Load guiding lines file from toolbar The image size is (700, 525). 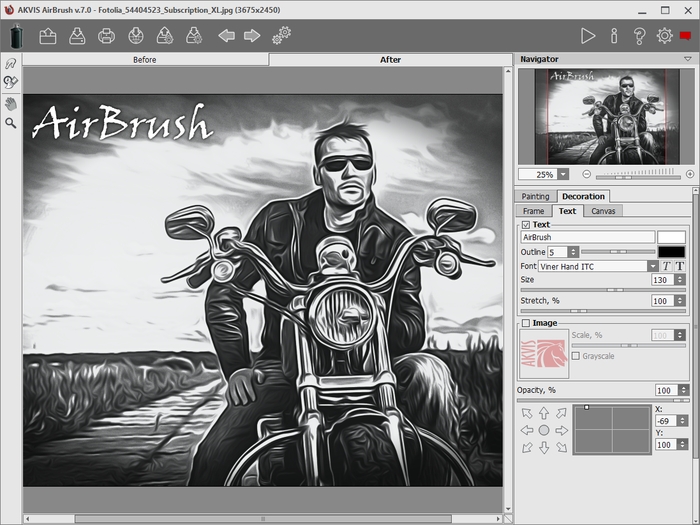click(165, 36)
